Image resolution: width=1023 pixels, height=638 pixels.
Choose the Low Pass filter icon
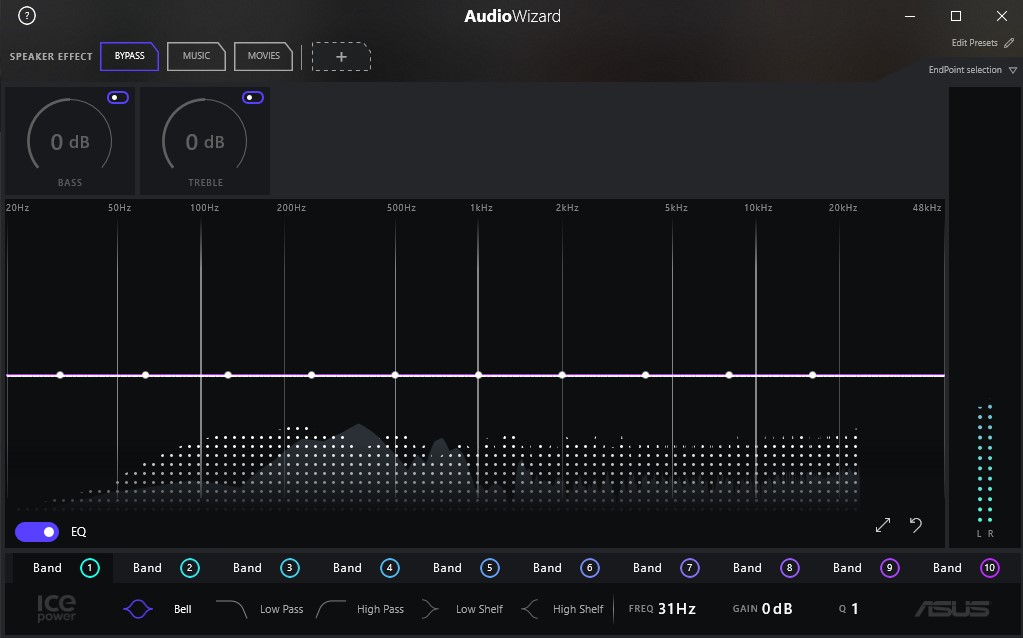[232, 609]
